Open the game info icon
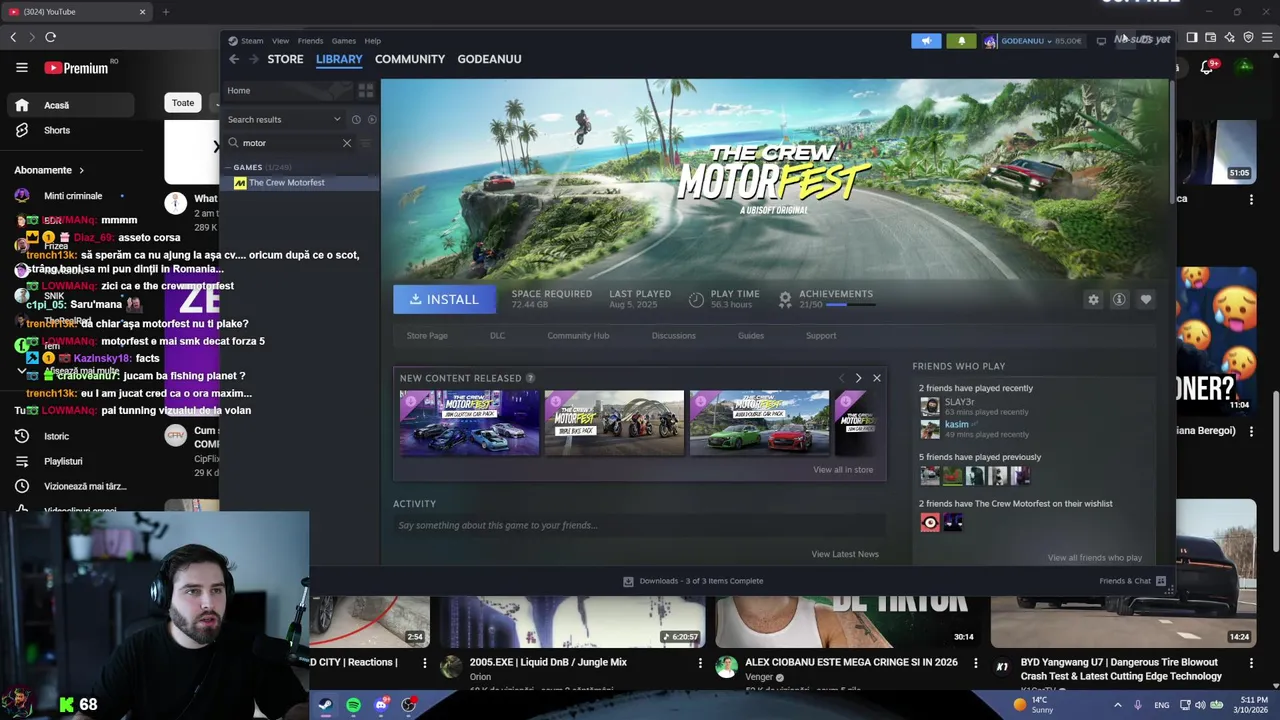This screenshot has width=1280, height=720. [1119, 299]
